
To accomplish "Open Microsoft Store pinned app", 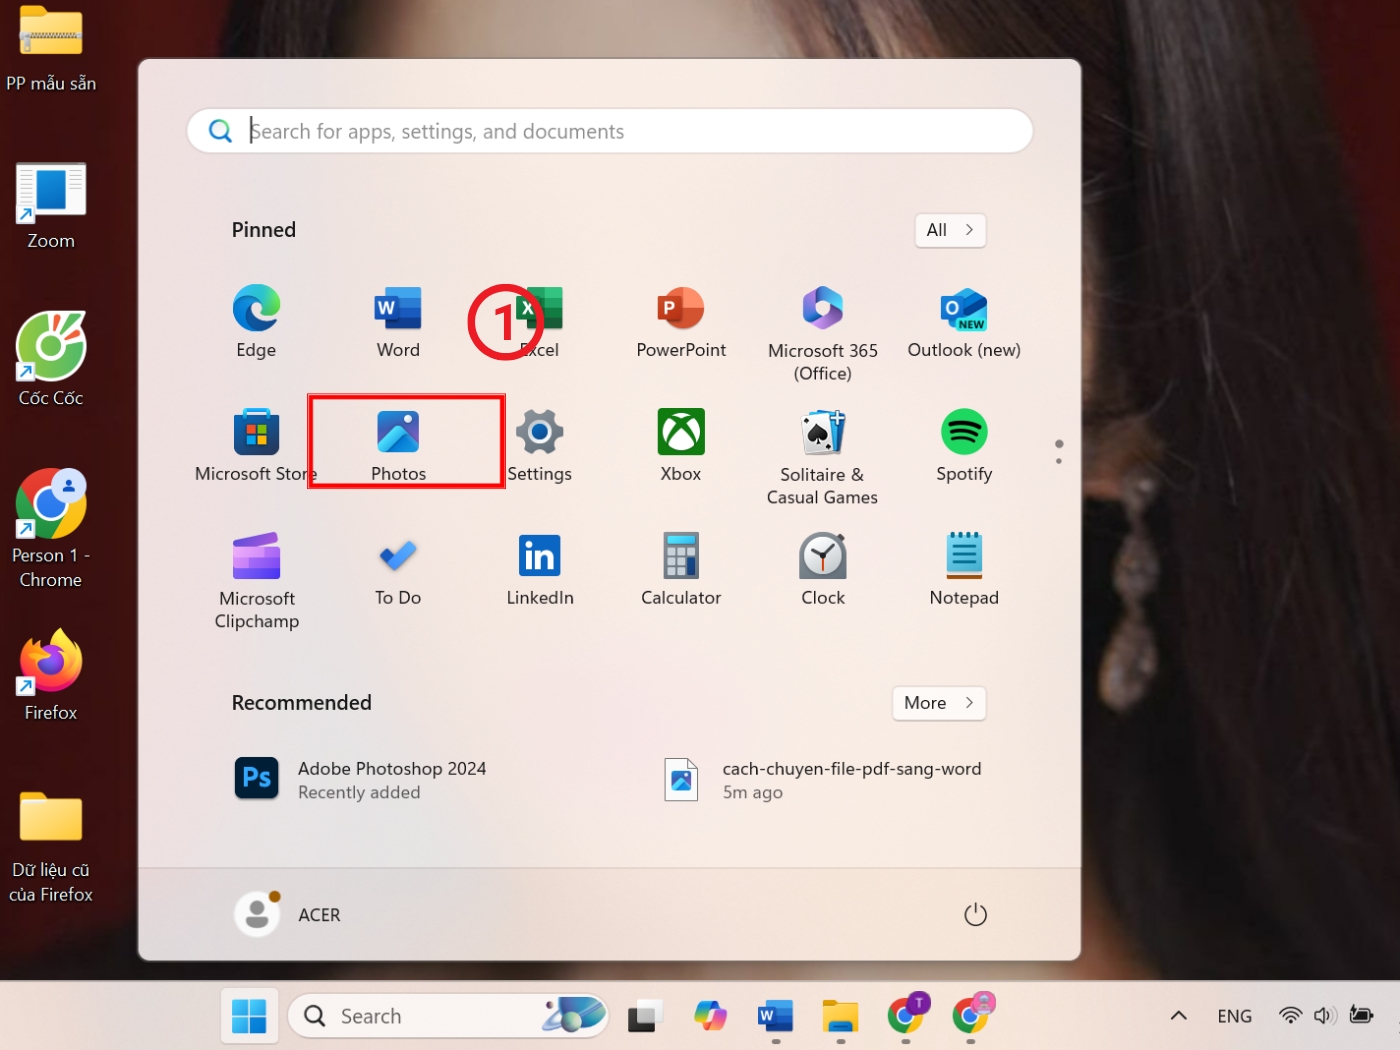I will [256, 446].
